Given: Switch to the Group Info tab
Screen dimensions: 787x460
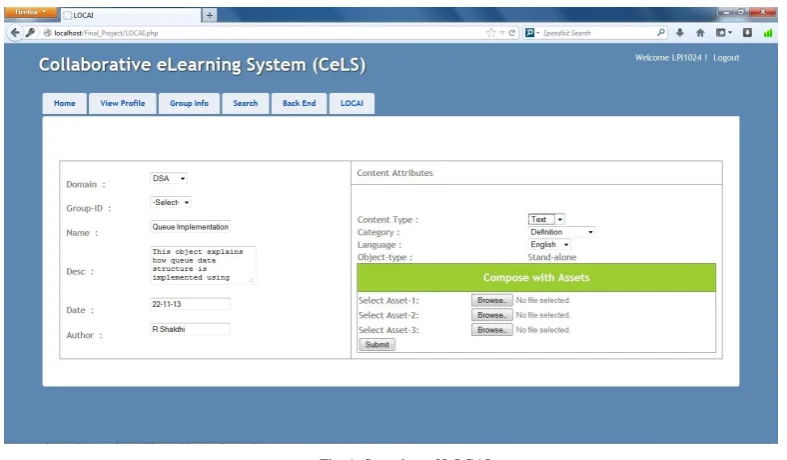Looking at the screenshot, I should (189, 103).
